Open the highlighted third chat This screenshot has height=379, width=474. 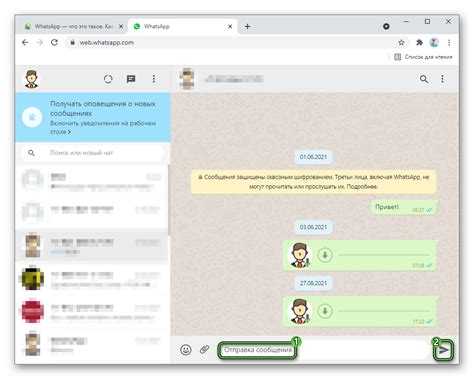92,246
